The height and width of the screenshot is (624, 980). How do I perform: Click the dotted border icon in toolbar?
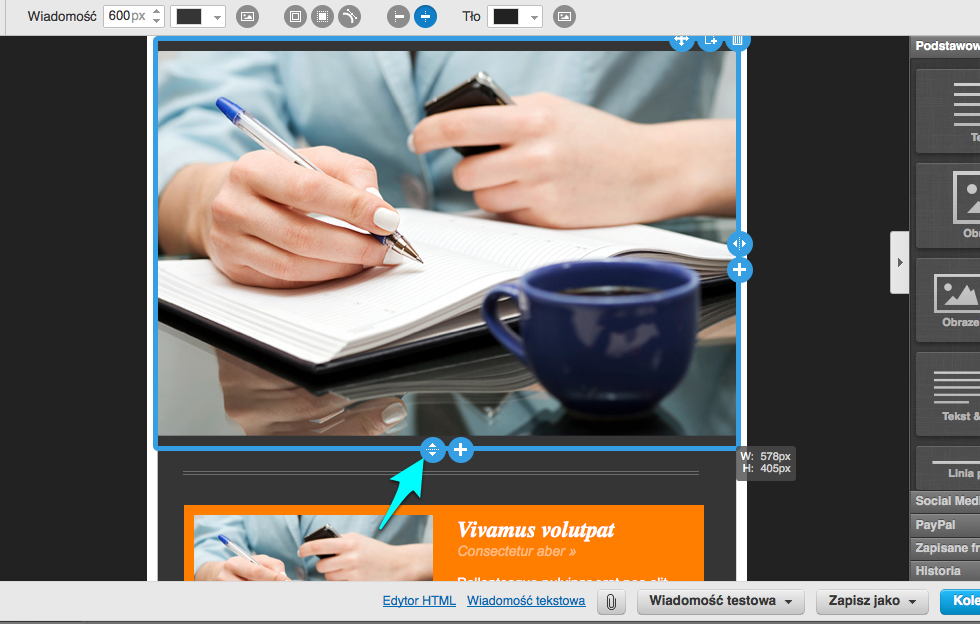pyautogui.click(x=322, y=17)
